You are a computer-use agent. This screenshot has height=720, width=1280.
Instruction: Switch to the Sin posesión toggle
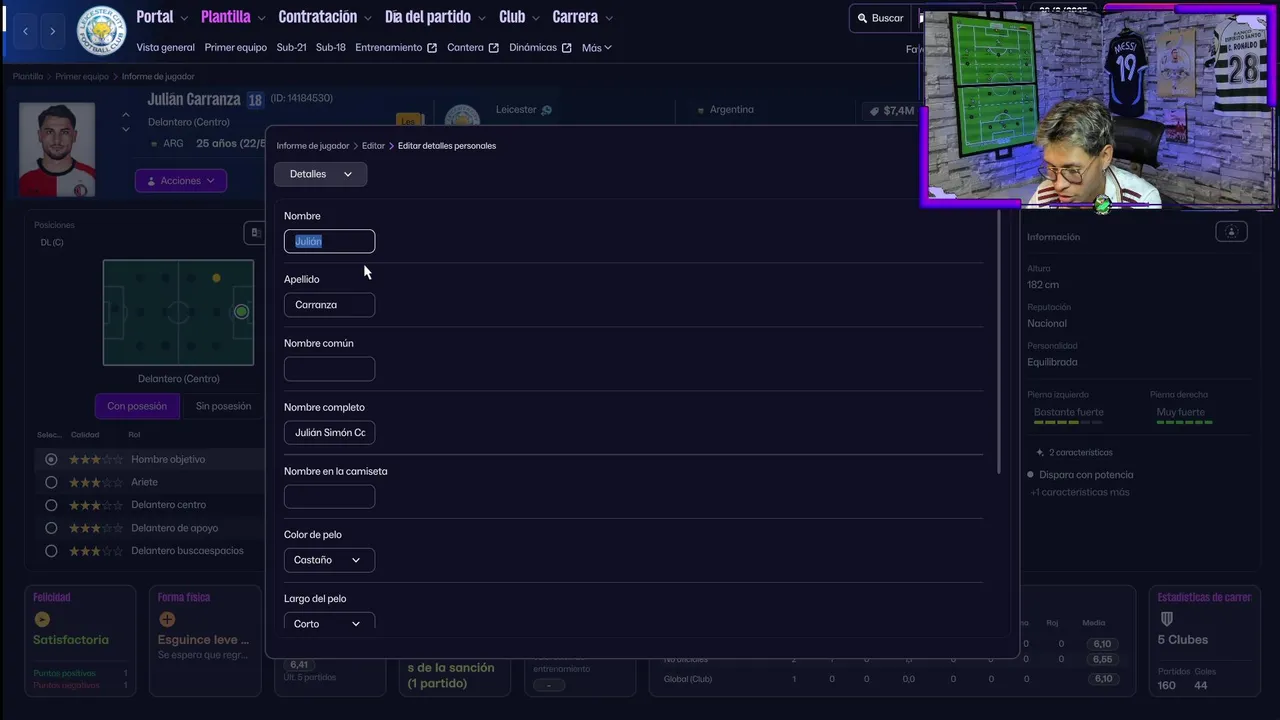[223, 406]
